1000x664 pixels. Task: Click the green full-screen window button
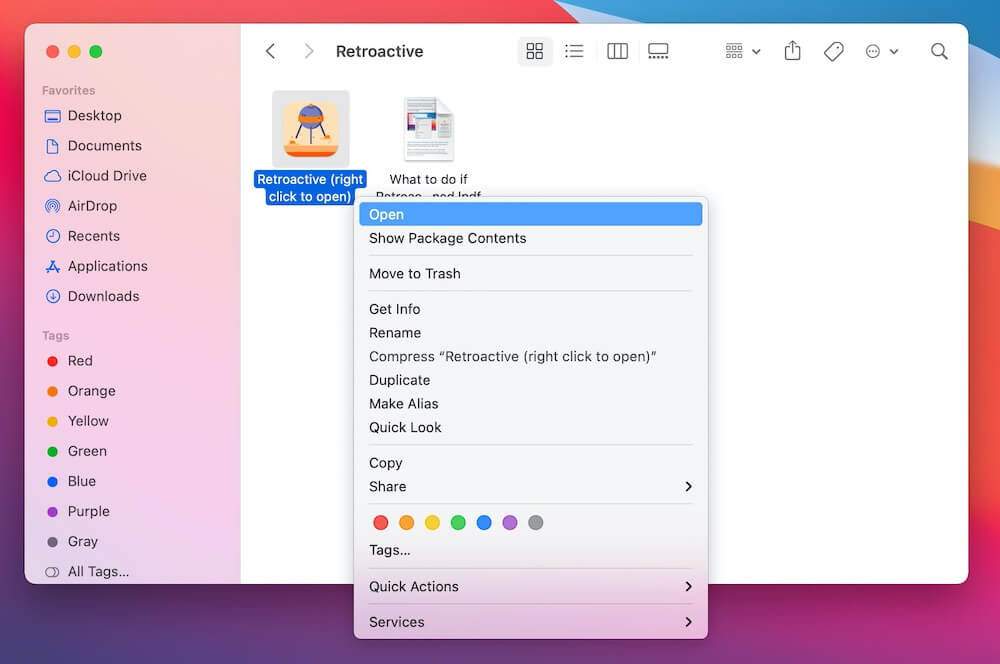(x=96, y=52)
